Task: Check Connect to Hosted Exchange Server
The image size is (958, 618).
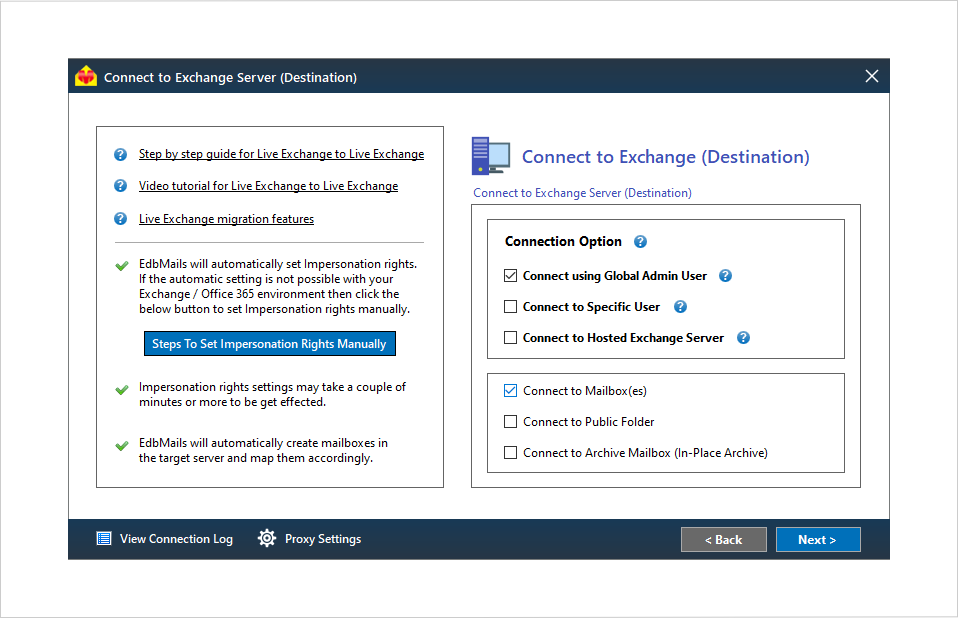Action: (x=511, y=338)
